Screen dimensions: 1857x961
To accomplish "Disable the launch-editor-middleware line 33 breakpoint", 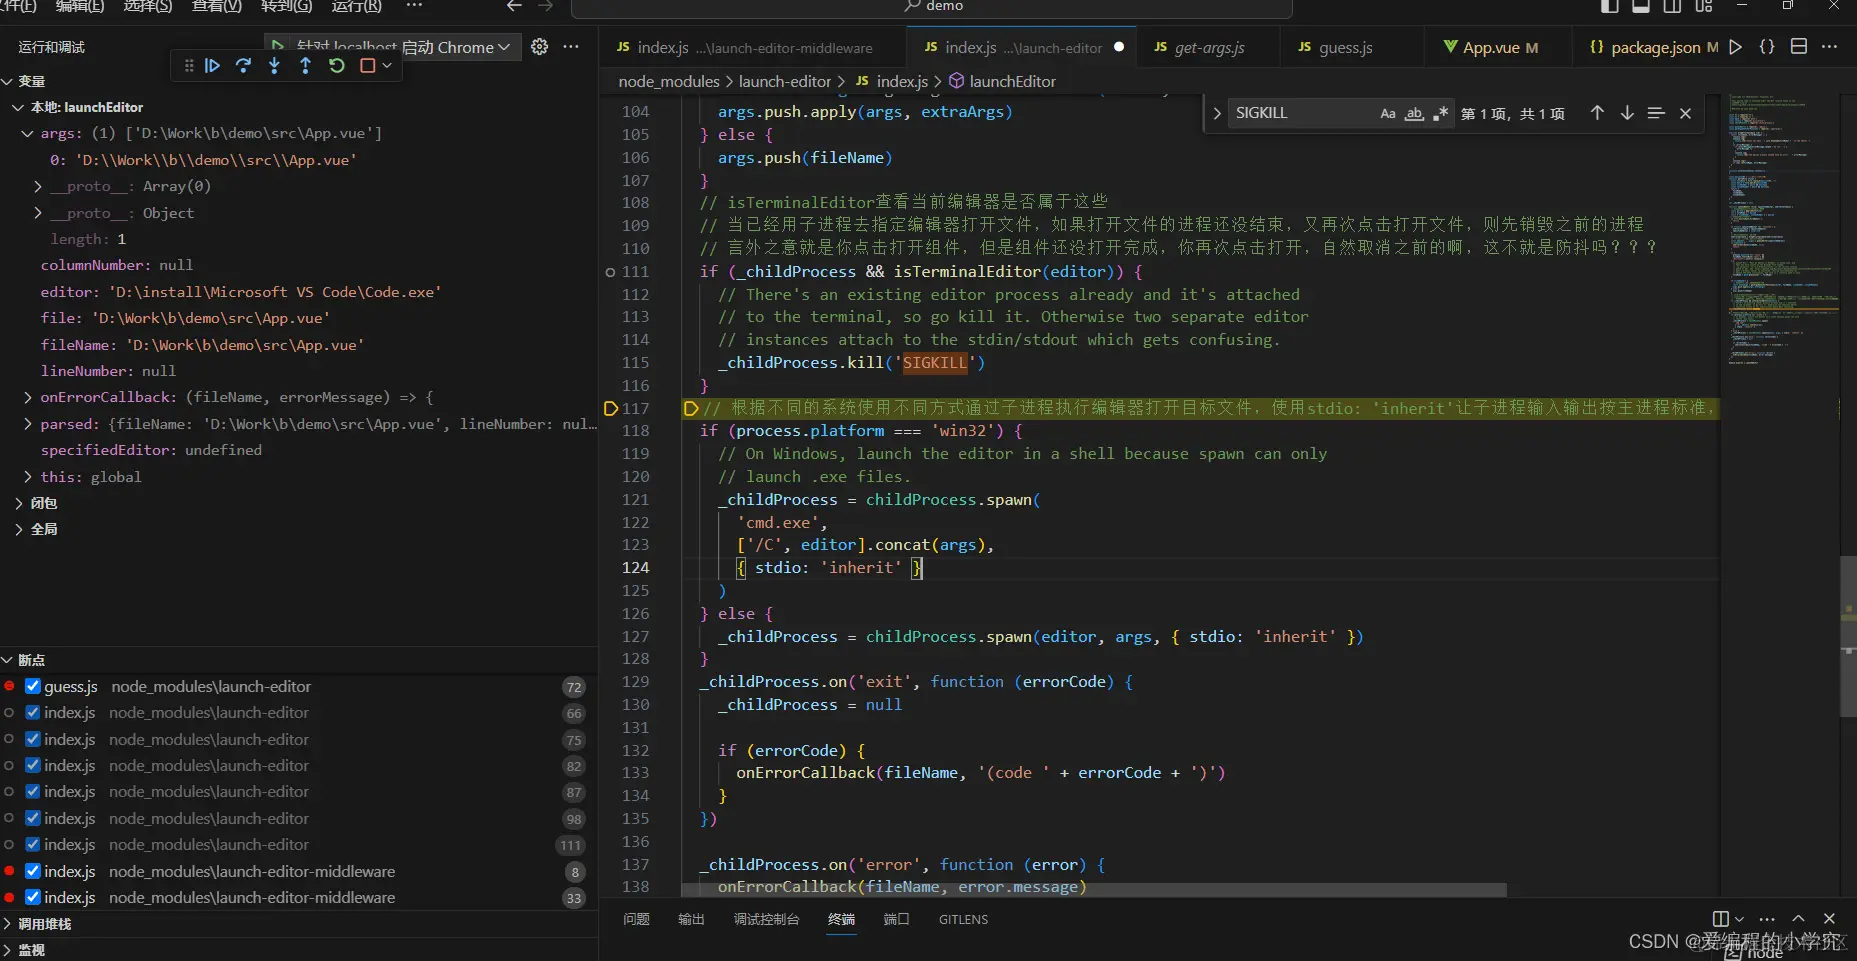I will click(33, 897).
